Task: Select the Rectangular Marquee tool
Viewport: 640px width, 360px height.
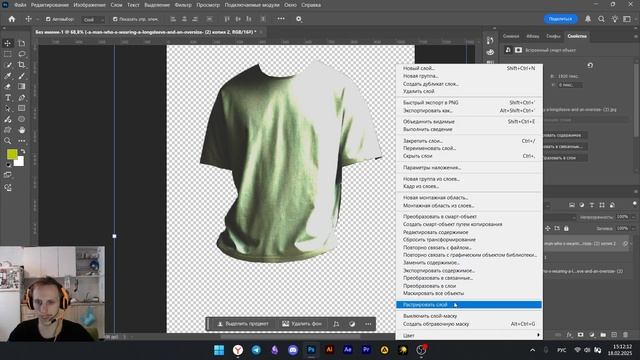Action: pos(8,54)
